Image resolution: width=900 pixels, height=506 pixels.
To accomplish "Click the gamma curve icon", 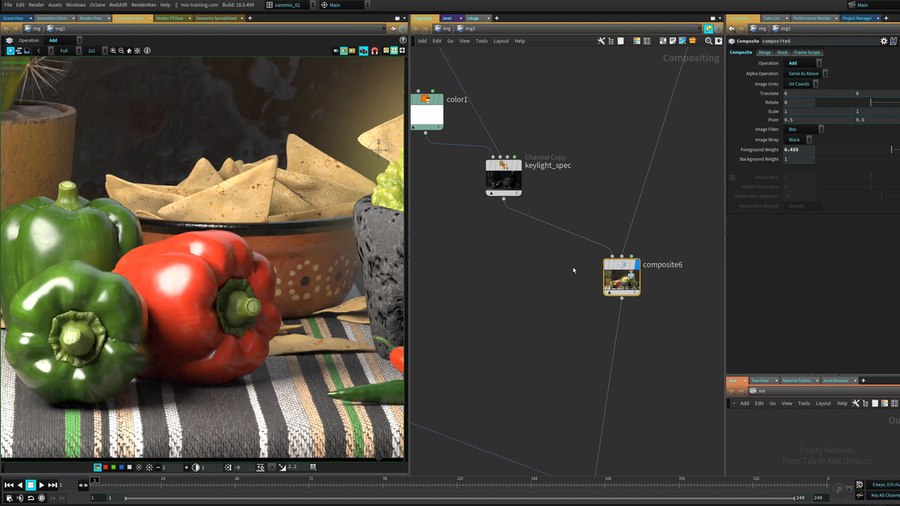I will click(282, 467).
